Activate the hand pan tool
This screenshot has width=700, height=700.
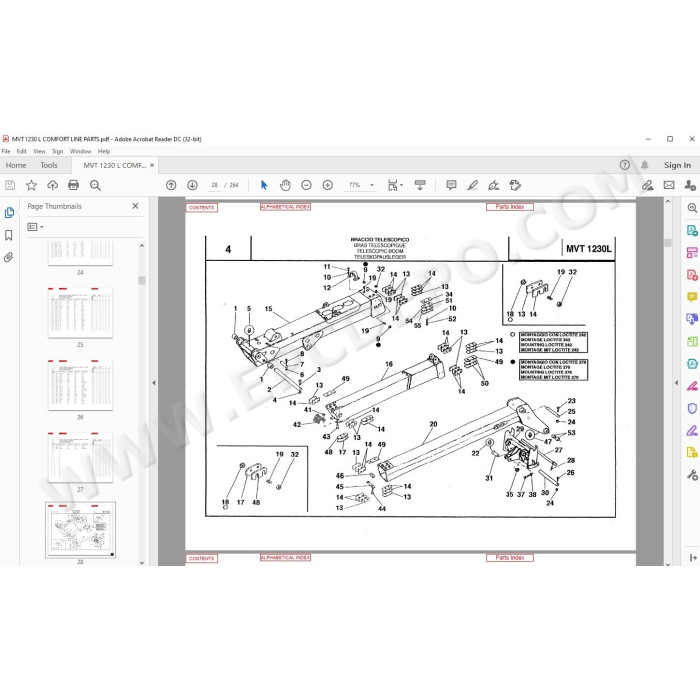click(x=285, y=185)
